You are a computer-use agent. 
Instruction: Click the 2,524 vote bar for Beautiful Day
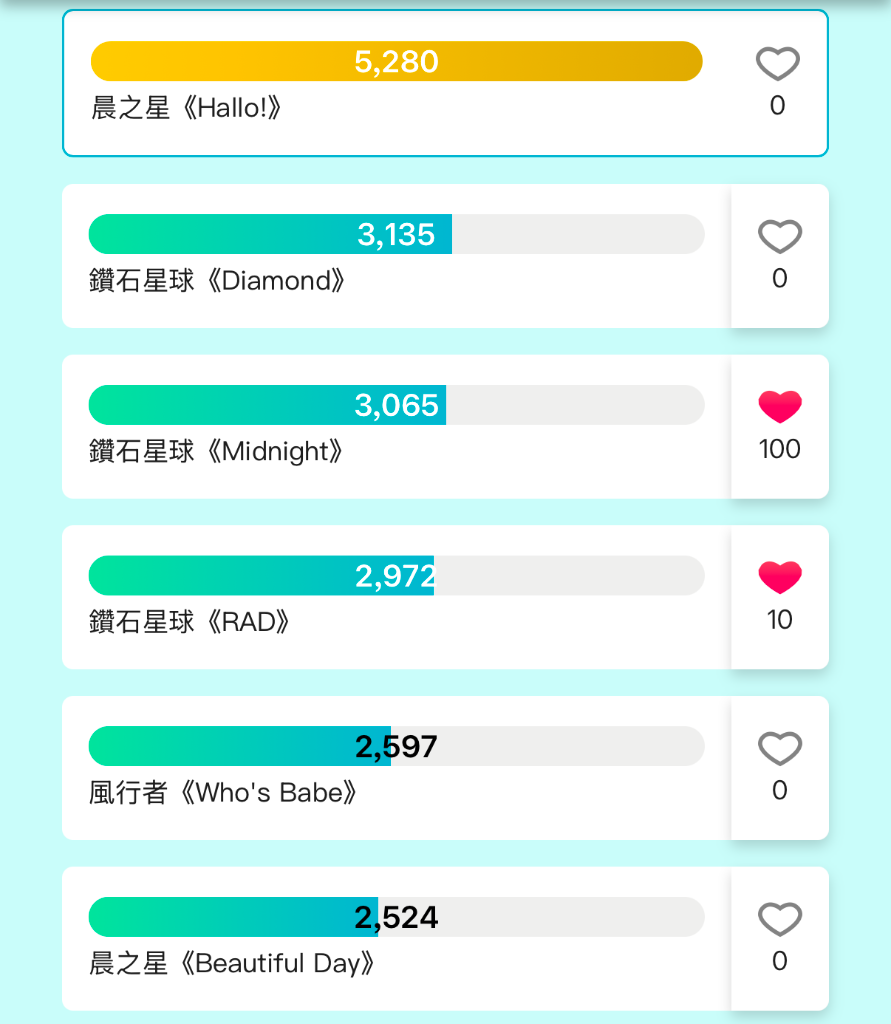tap(397, 917)
